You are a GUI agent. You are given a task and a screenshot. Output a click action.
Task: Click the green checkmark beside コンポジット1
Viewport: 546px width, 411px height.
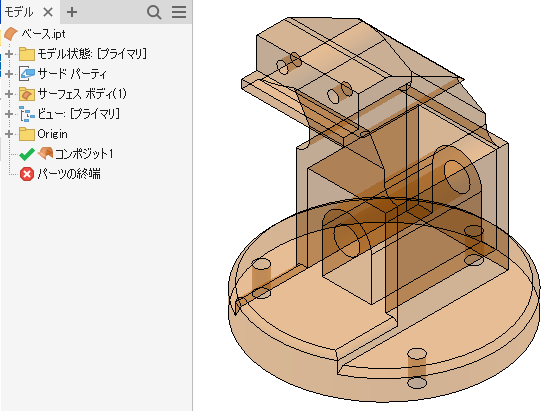coord(27,154)
